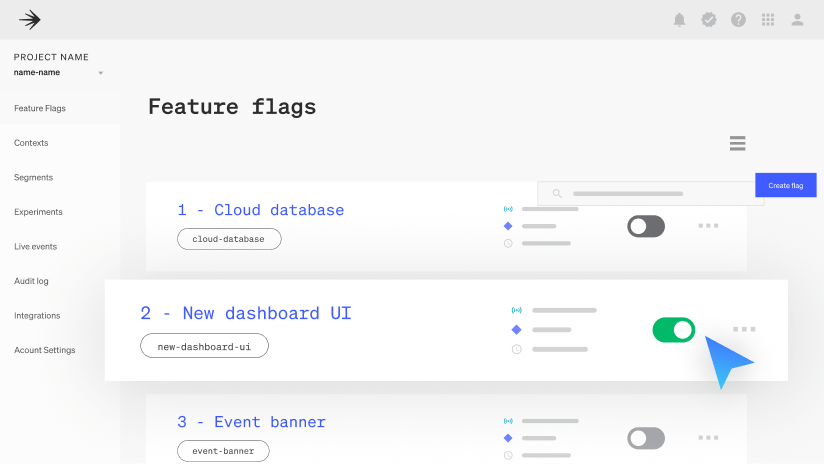The height and width of the screenshot is (464, 824).
Task: Enable the Cloud database flag toggle
Action: 646,226
